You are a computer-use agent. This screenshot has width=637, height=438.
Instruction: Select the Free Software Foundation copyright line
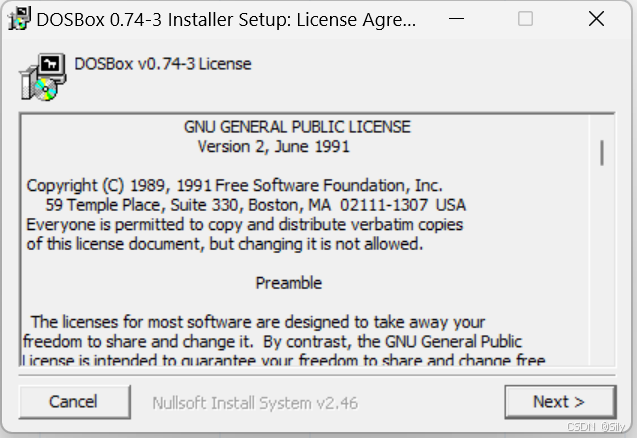click(234, 185)
